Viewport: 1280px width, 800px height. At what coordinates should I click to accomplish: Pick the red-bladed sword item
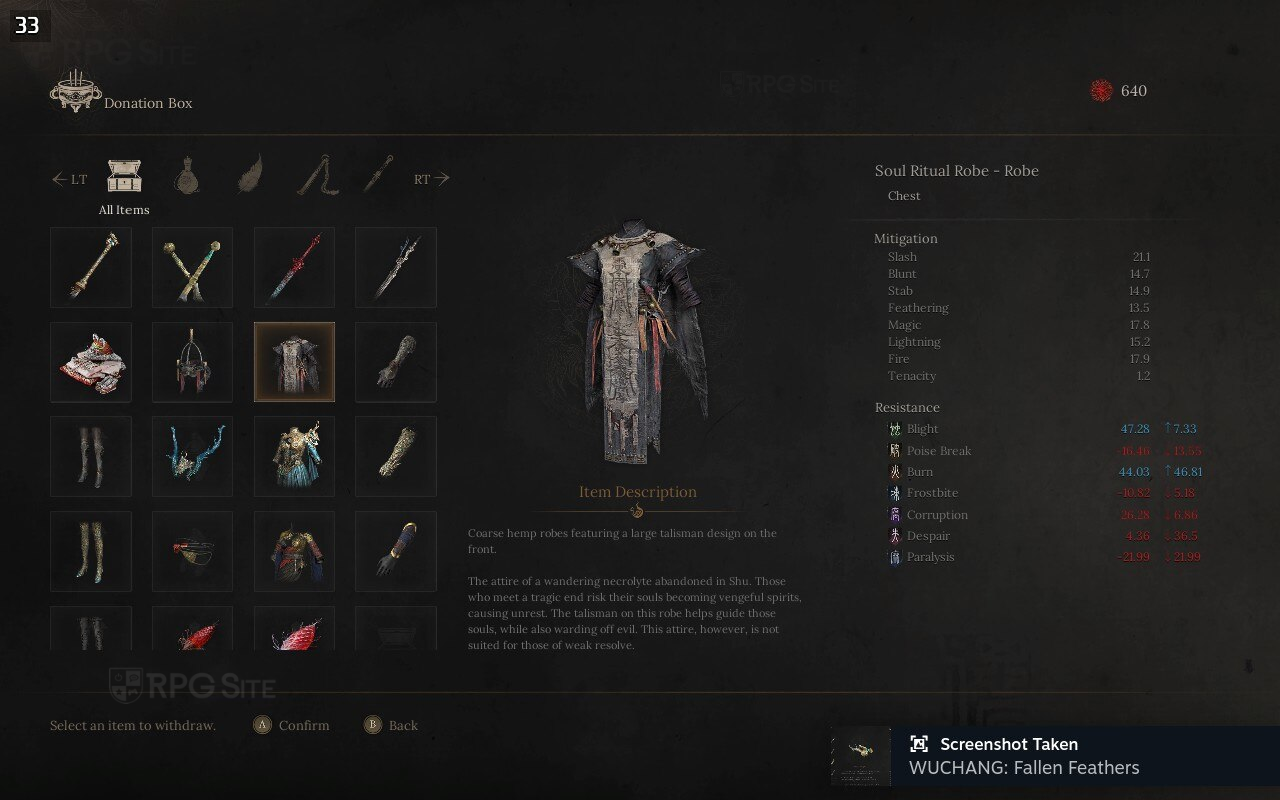pos(294,267)
